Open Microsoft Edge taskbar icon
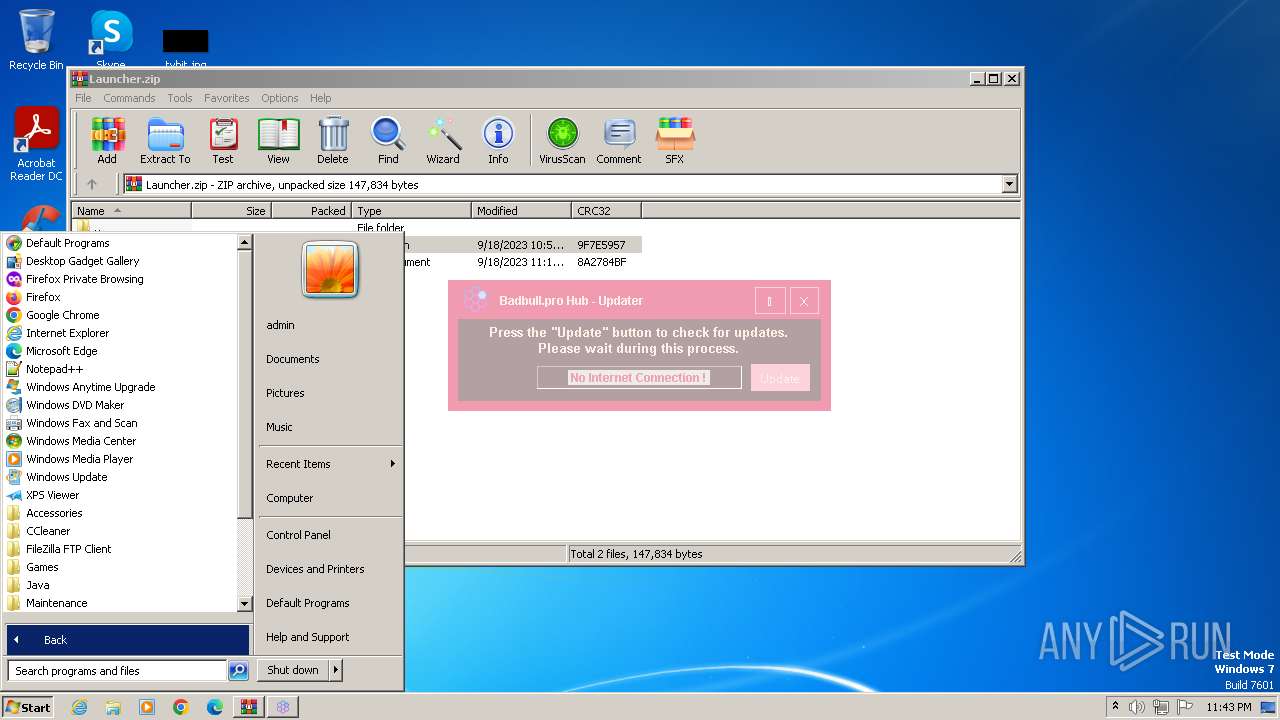 pyautogui.click(x=215, y=707)
